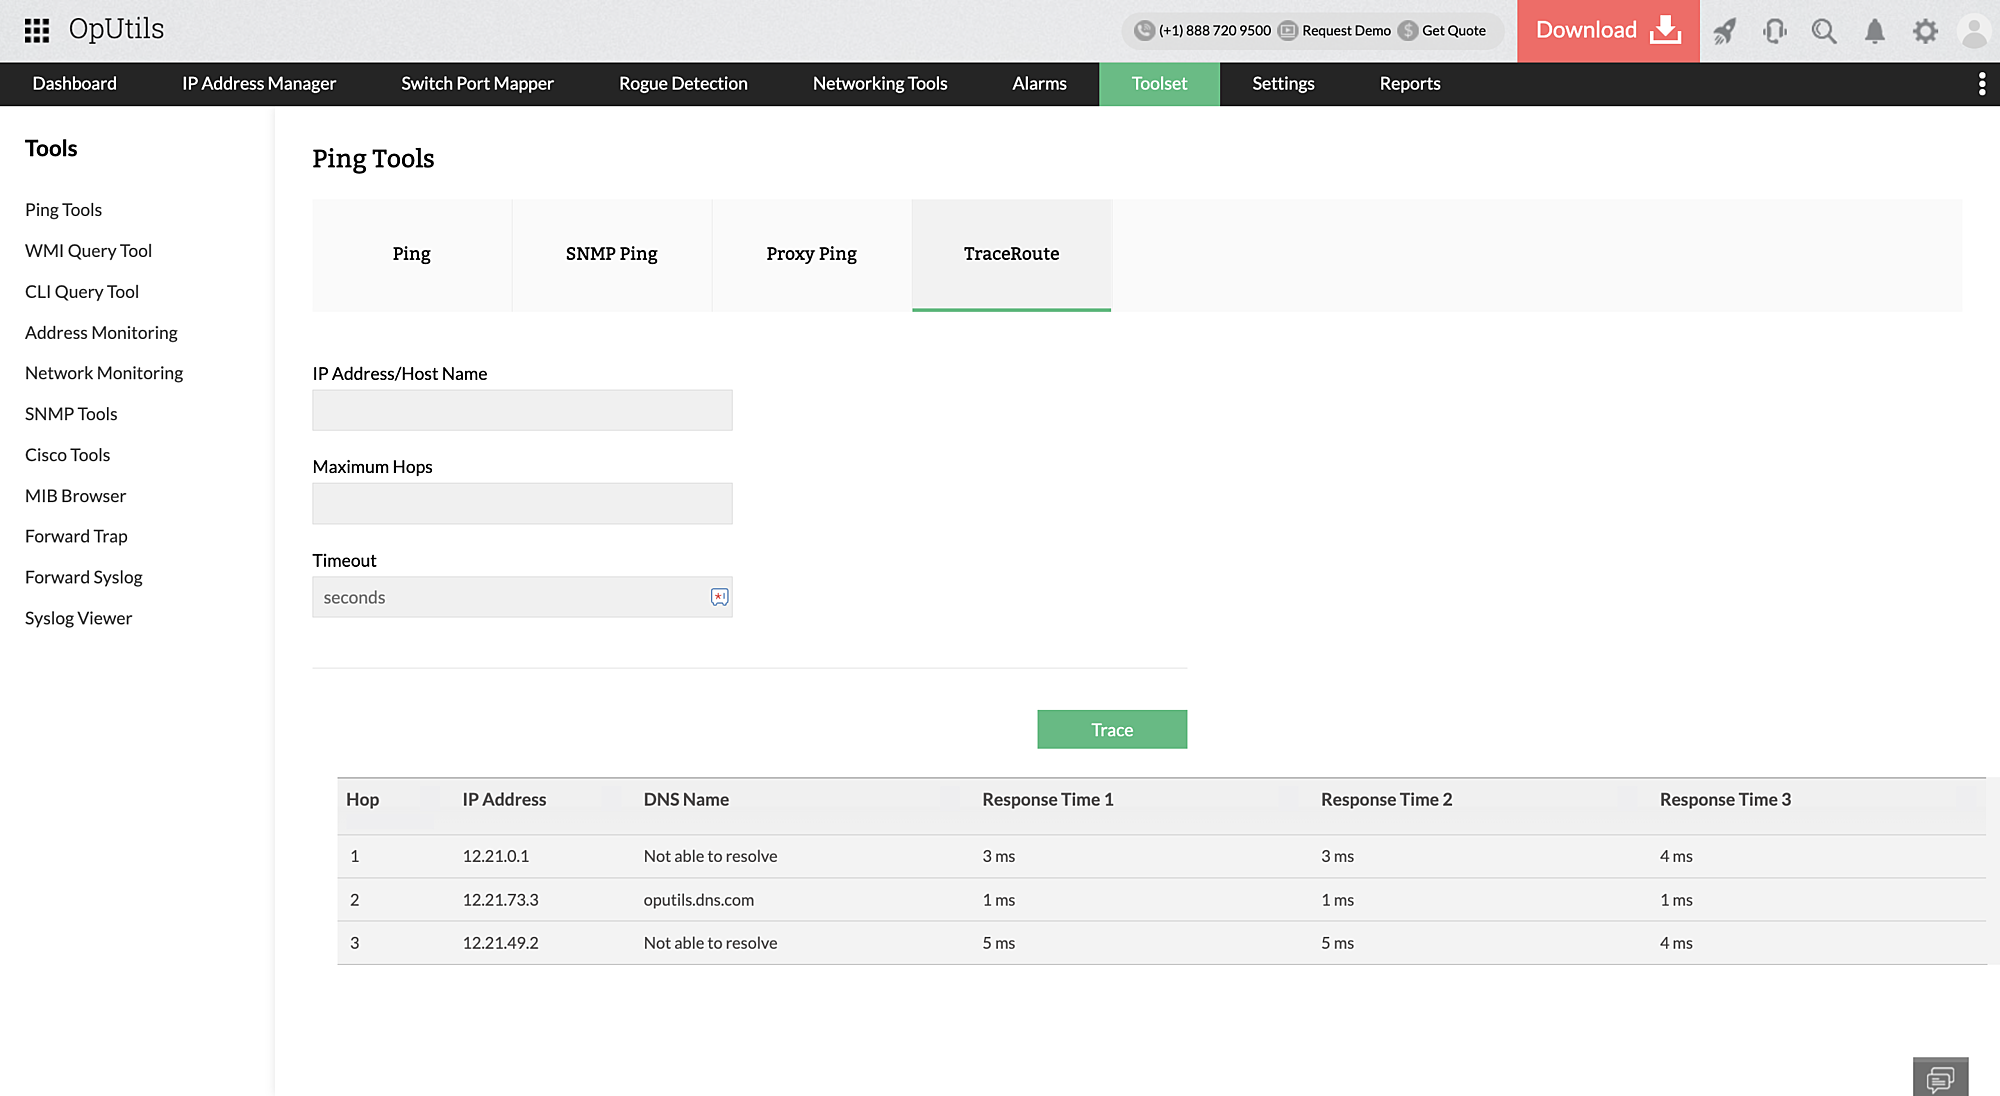Click the green Trace button
This screenshot has width=2000, height=1096.
[1112, 730]
